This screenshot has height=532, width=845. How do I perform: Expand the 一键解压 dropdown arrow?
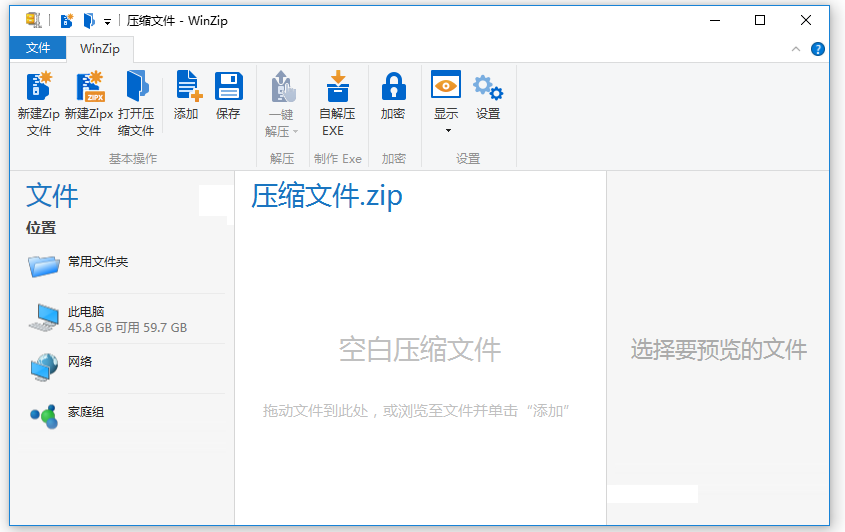(x=295, y=132)
